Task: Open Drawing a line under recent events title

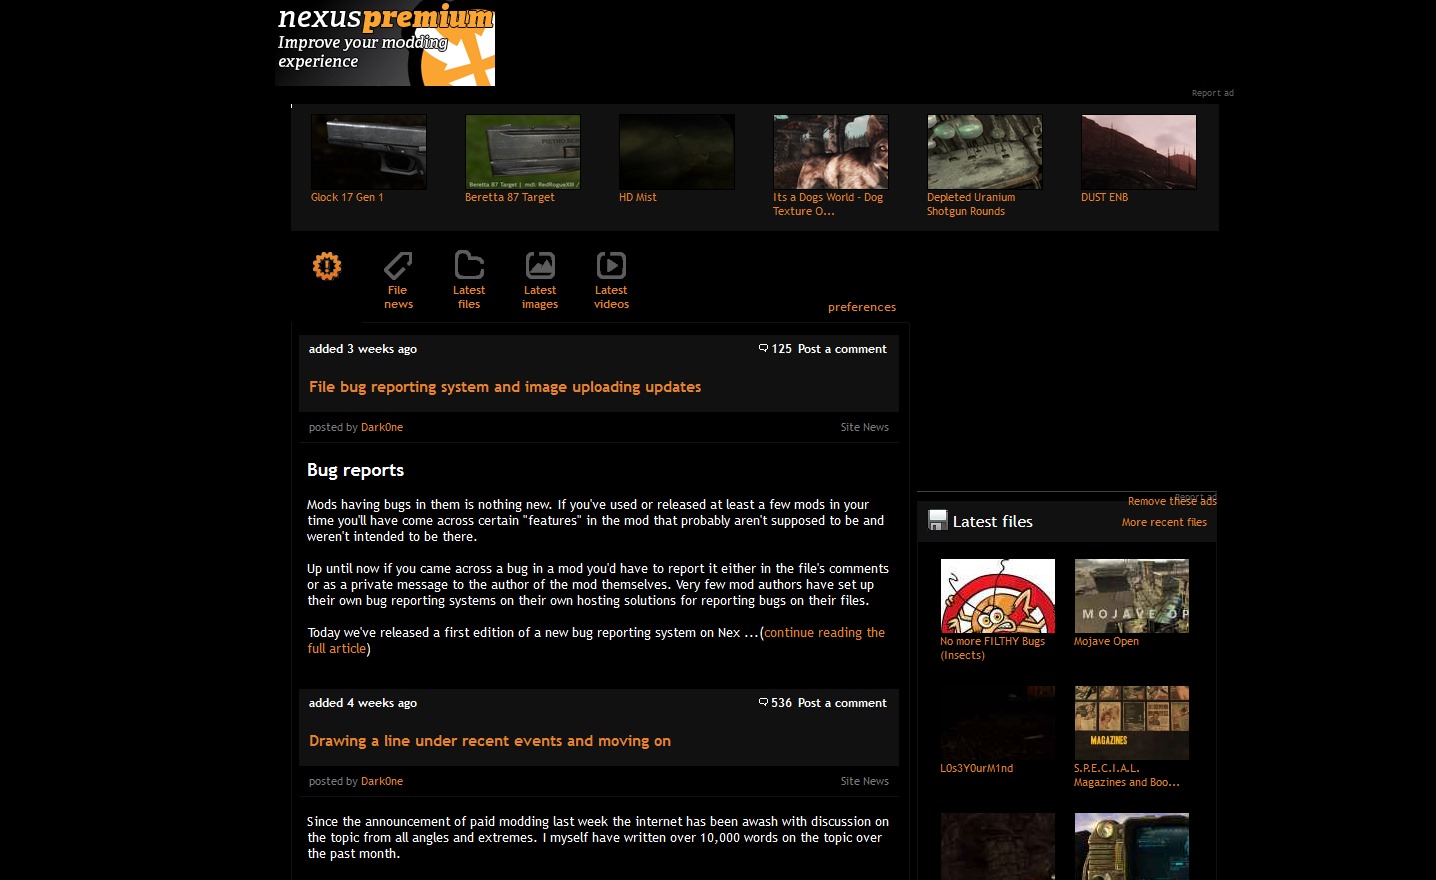Action: (x=490, y=741)
